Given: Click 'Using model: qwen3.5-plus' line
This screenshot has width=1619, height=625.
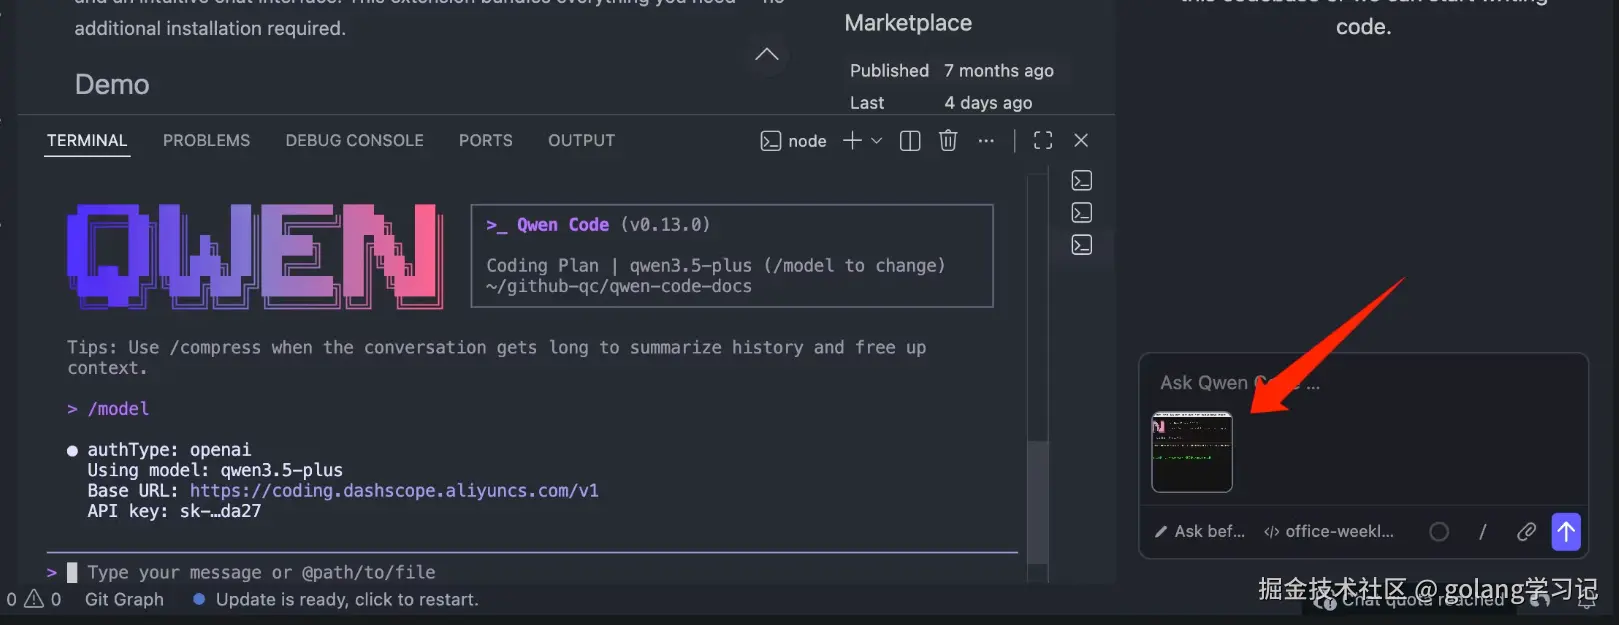Looking at the screenshot, I should coord(215,470).
